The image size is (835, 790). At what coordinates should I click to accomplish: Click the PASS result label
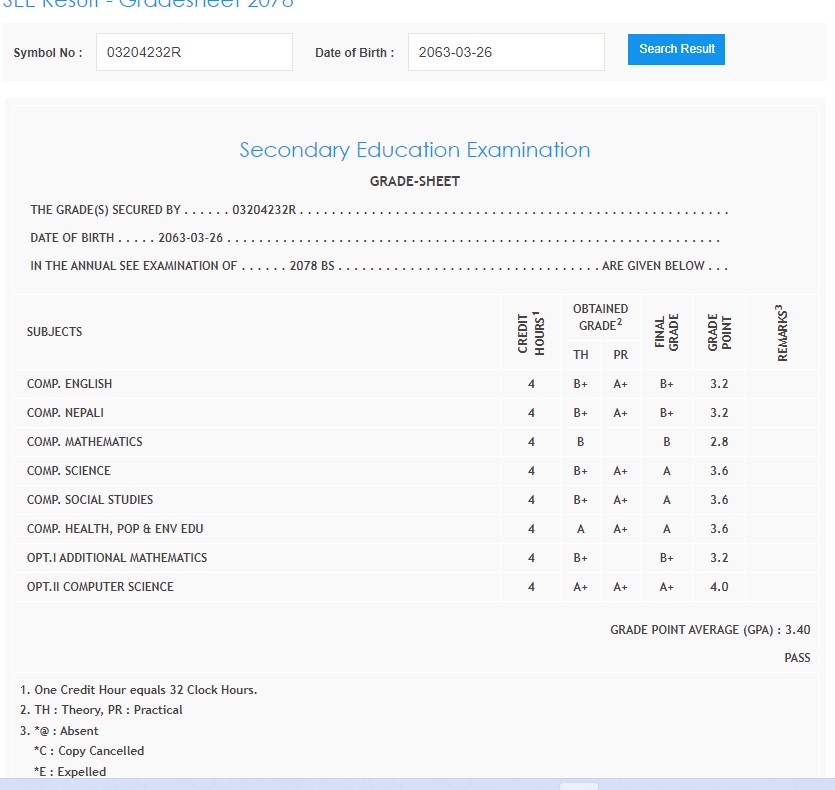click(x=797, y=658)
